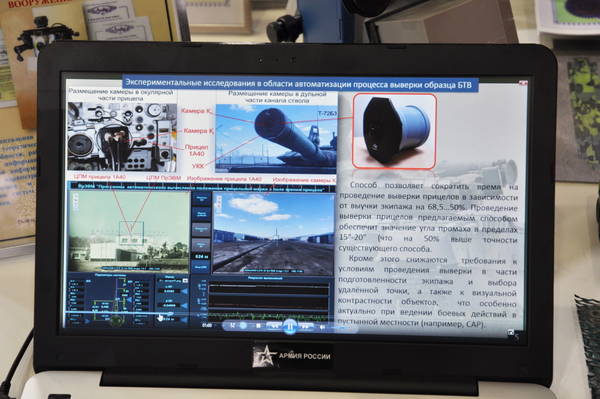The height and width of the screenshot is (399, 600).
Task: Skip to the previous track button
Action: click(x=274, y=326)
